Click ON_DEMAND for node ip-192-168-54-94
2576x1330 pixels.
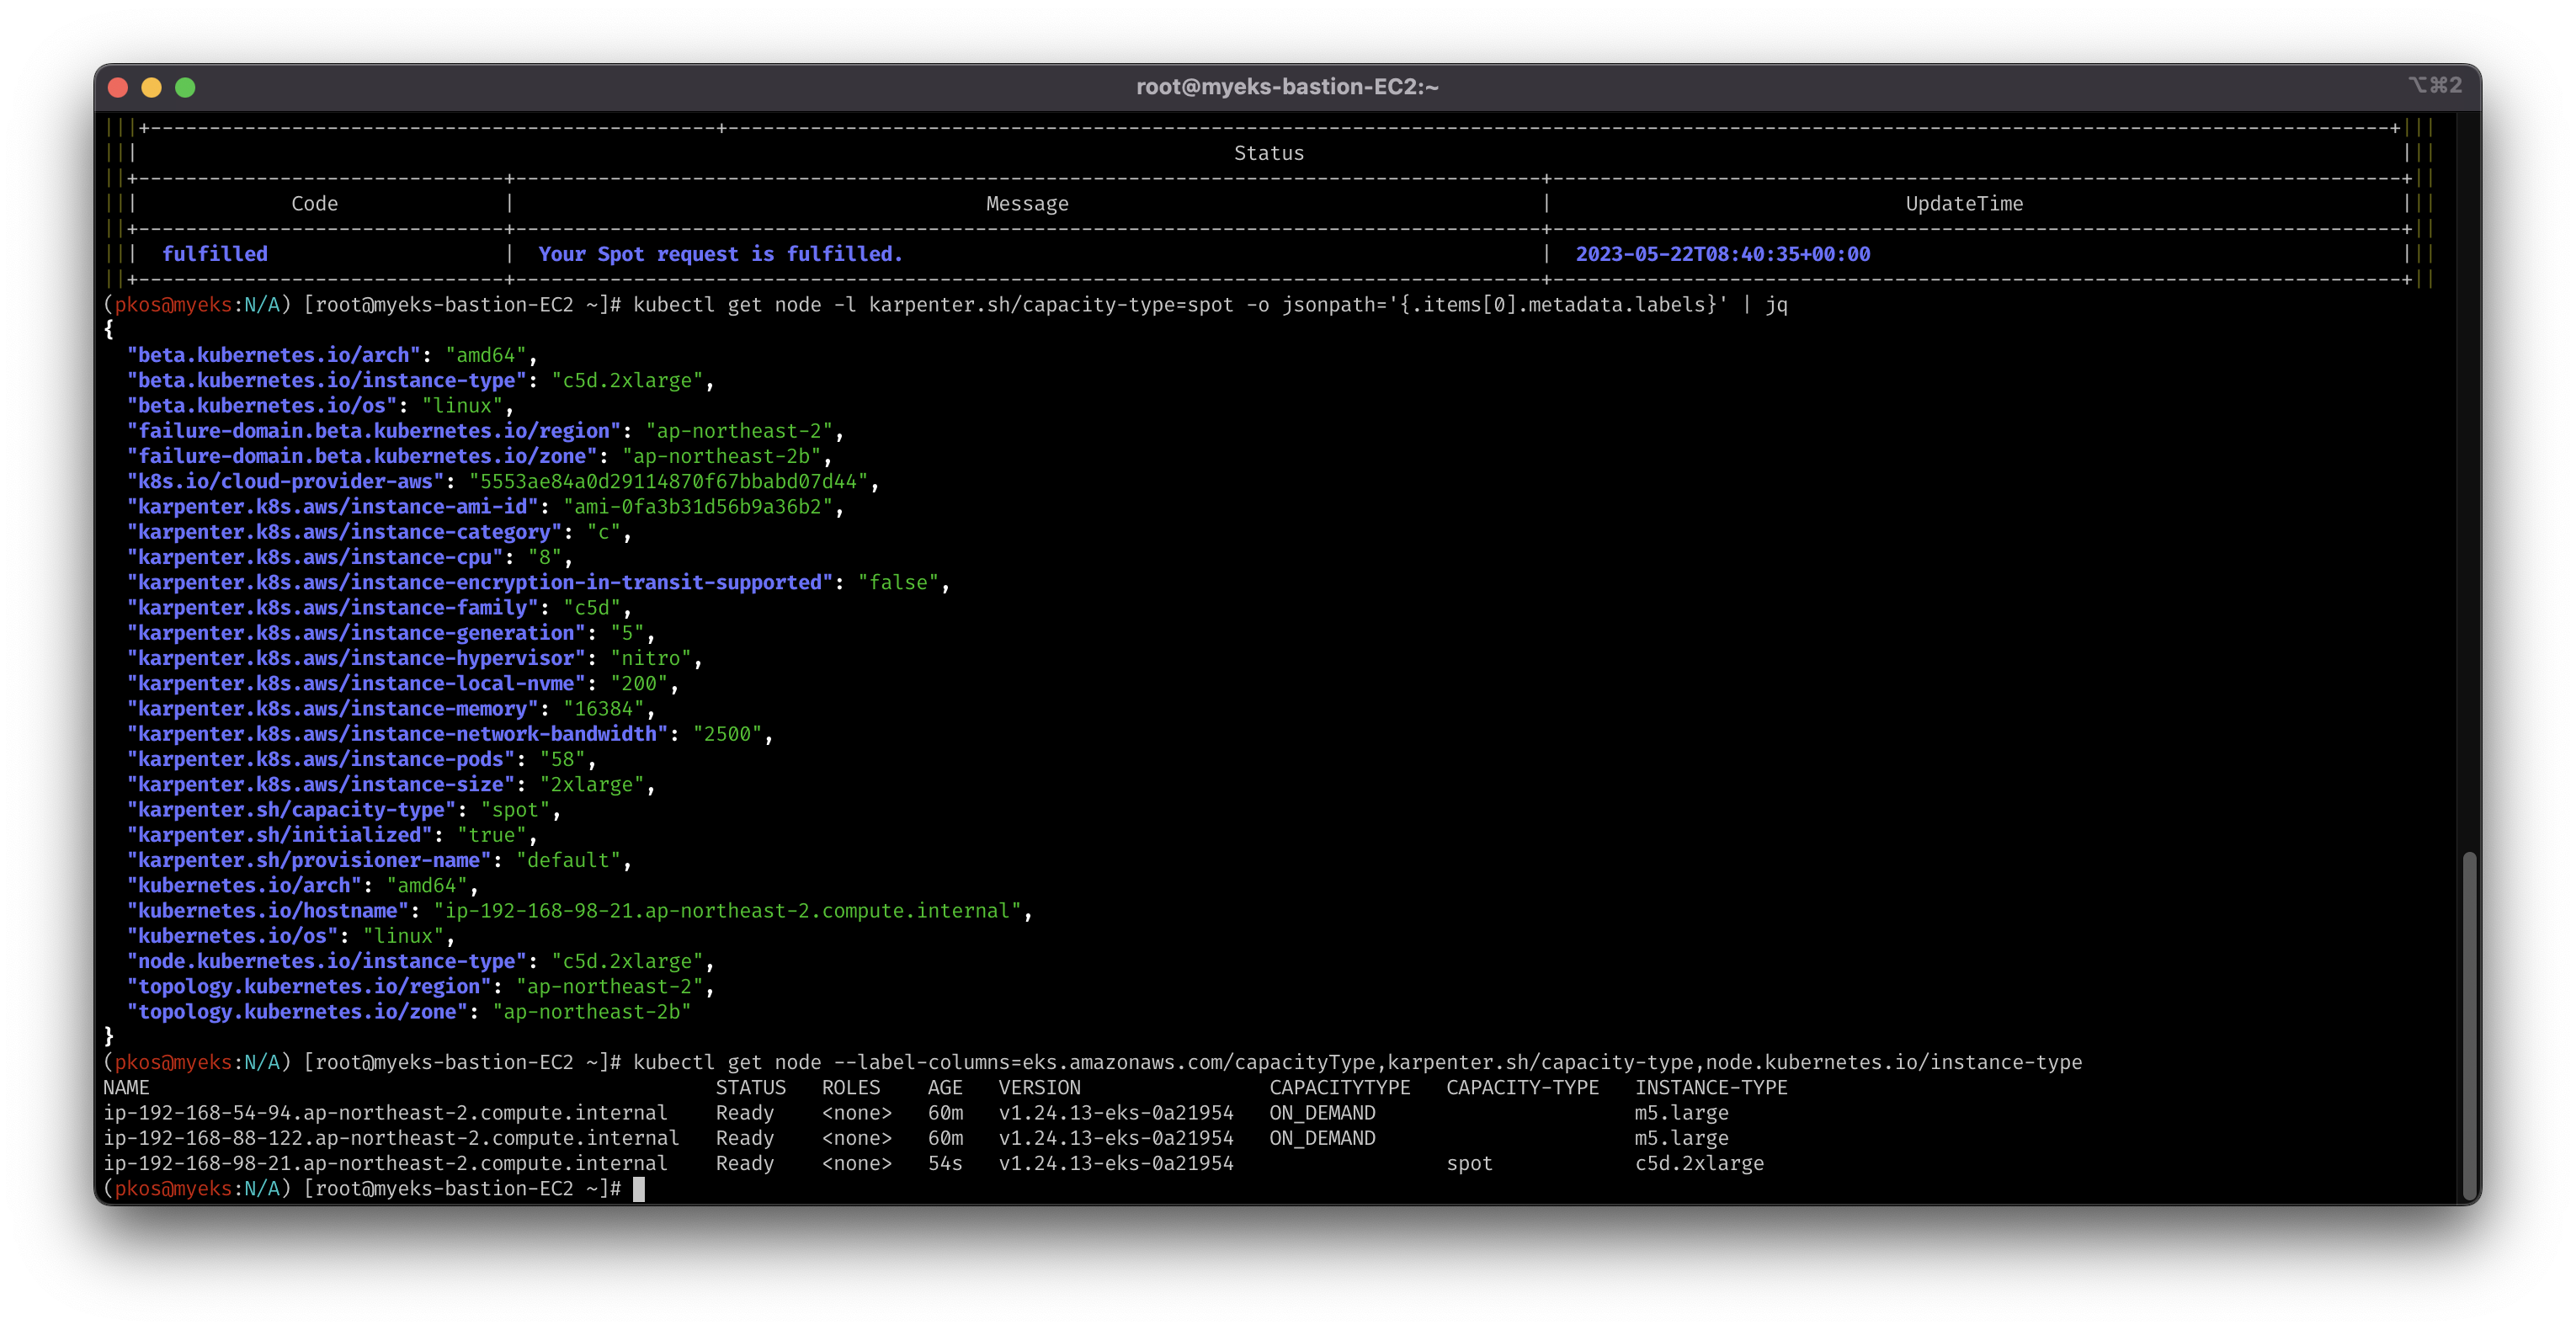coord(1322,1112)
